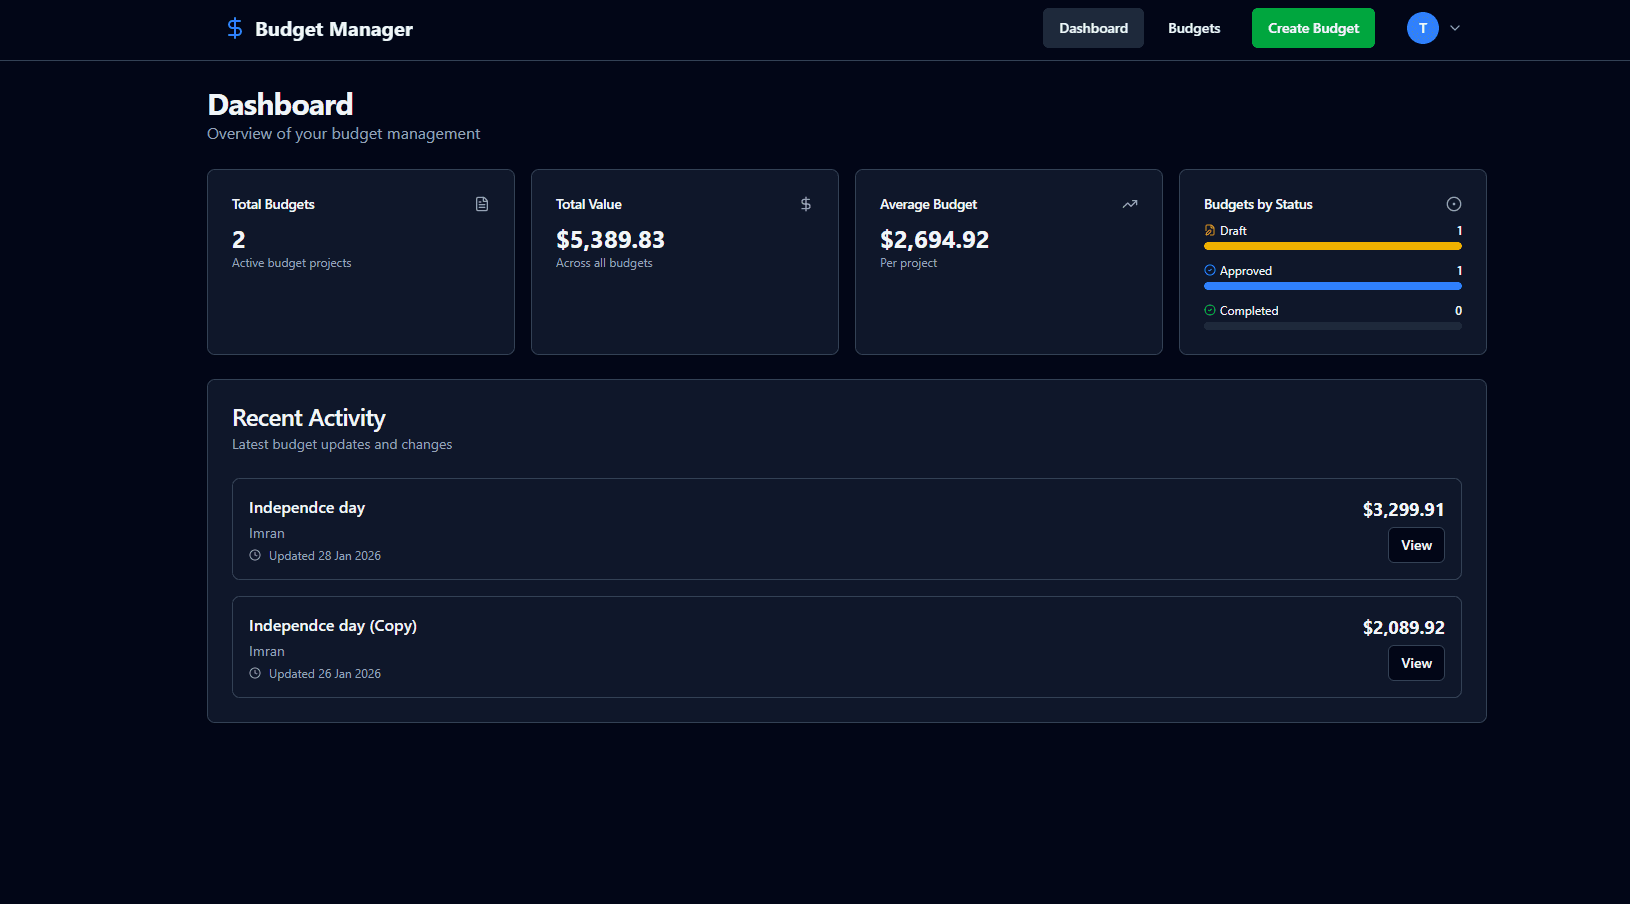Click the dollar icon on Total Value card
1630x904 pixels.
click(806, 203)
